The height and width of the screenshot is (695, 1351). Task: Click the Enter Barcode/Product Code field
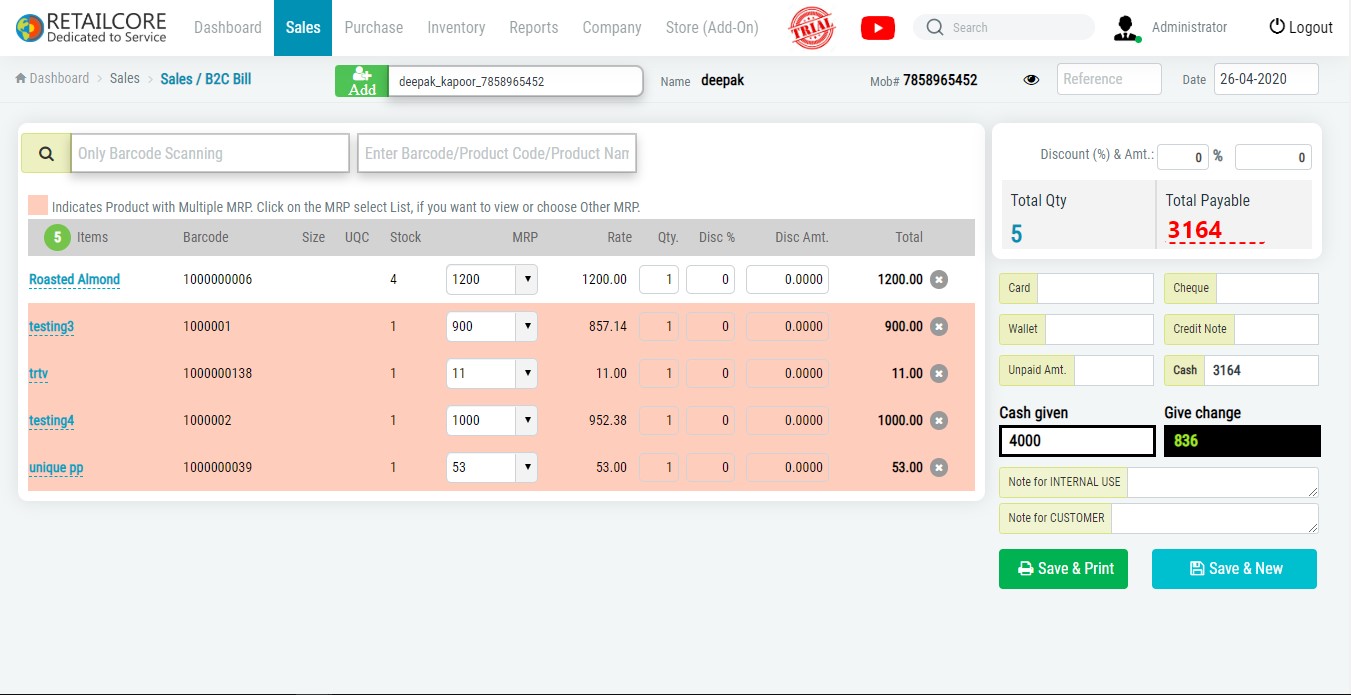tap(497, 153)
